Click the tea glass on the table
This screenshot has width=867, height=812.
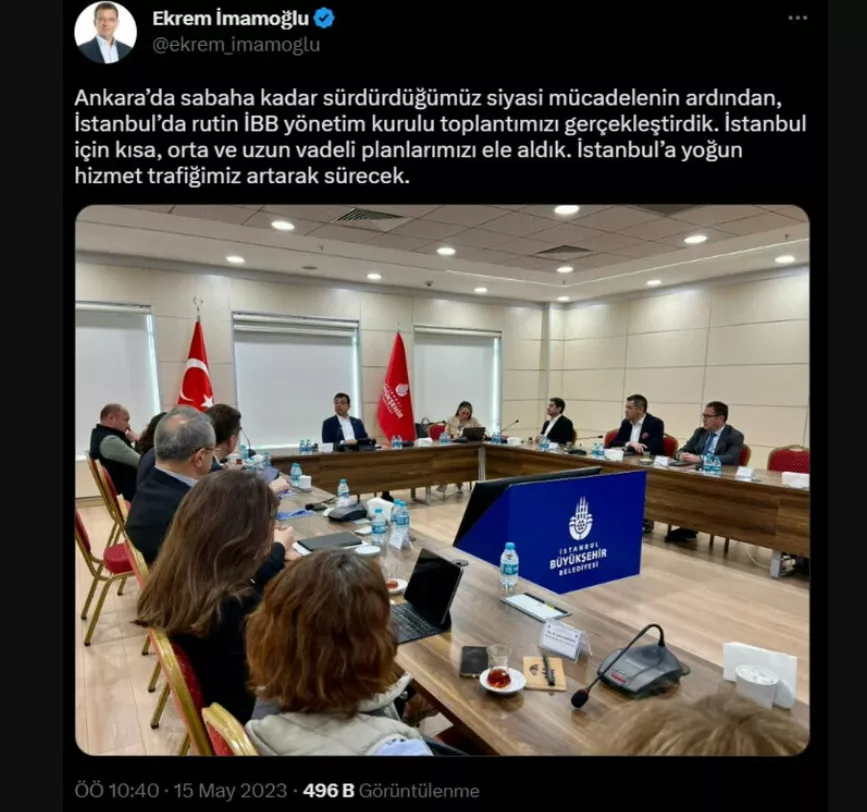[497, 667]
